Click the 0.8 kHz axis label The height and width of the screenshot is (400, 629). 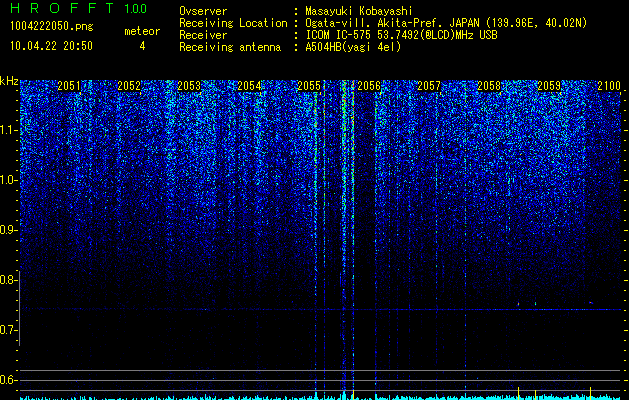[8, 280]
